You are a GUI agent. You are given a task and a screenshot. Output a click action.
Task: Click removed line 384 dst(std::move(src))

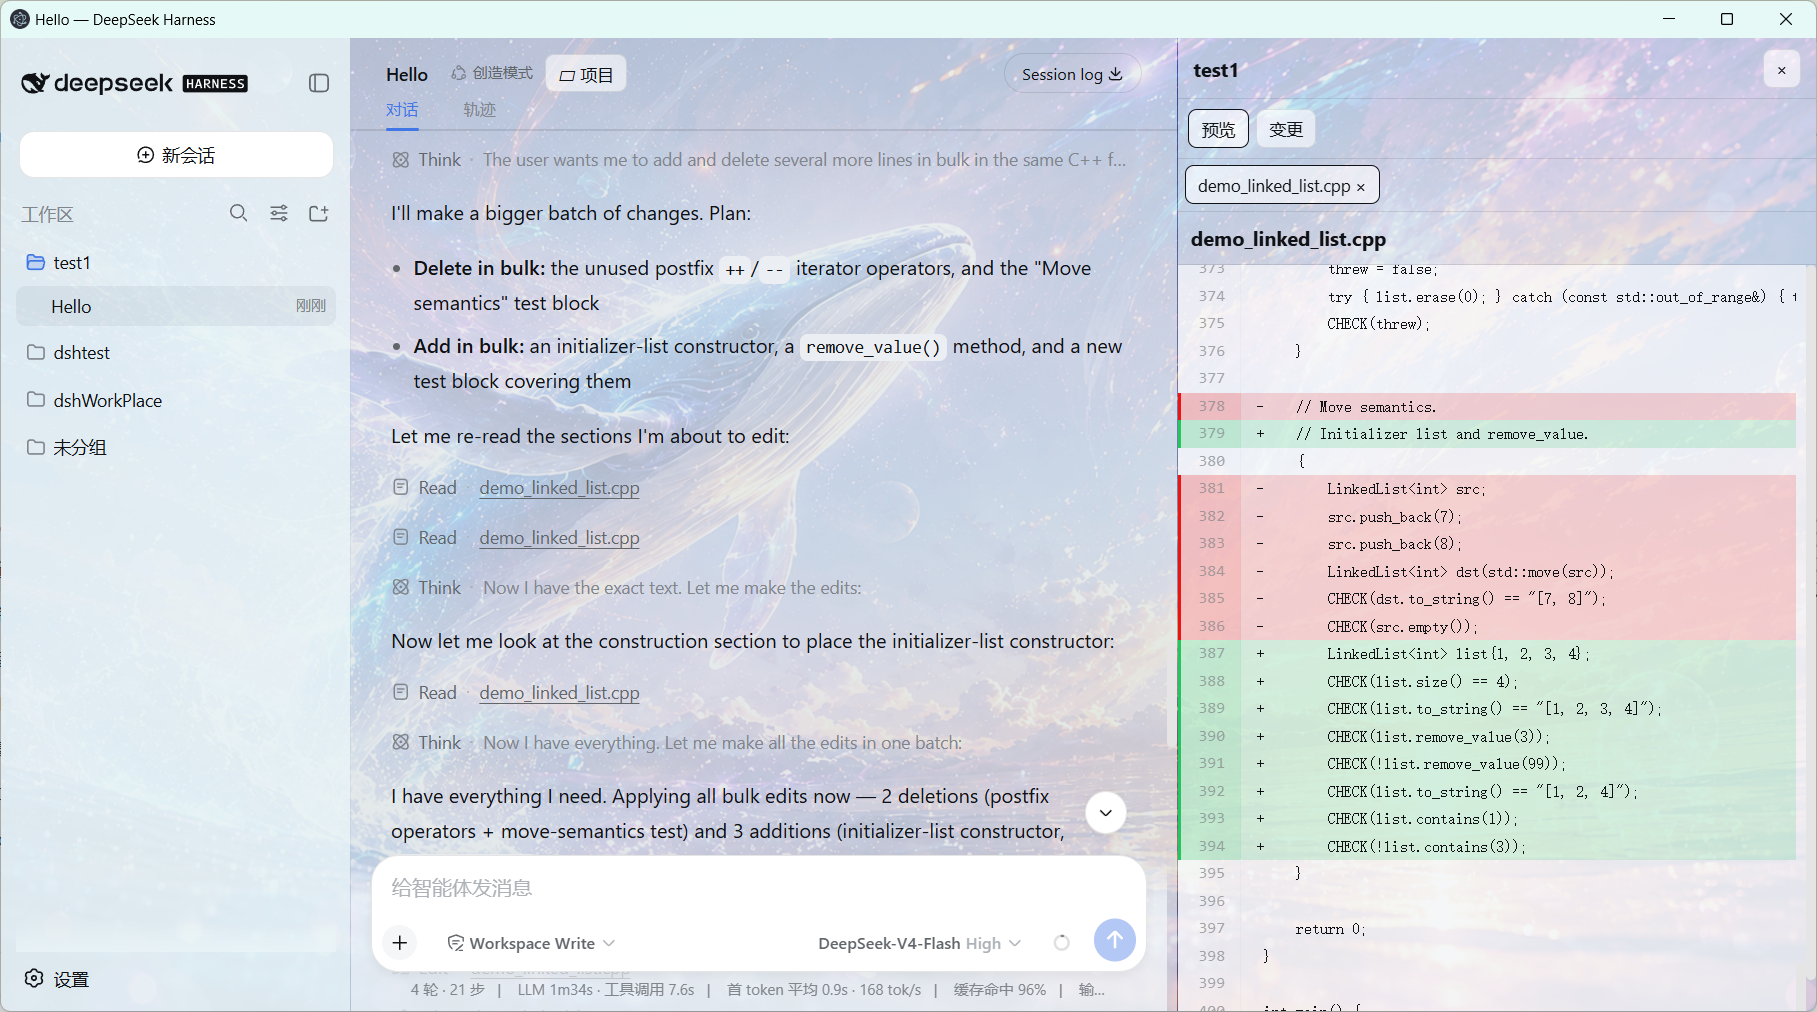click(1487, 572)
